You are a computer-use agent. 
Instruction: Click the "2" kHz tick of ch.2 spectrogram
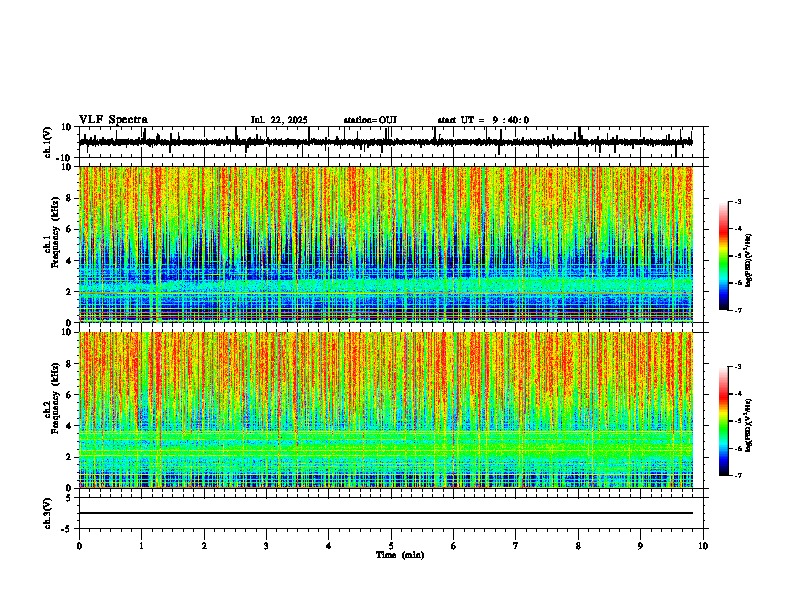[69, 457]
